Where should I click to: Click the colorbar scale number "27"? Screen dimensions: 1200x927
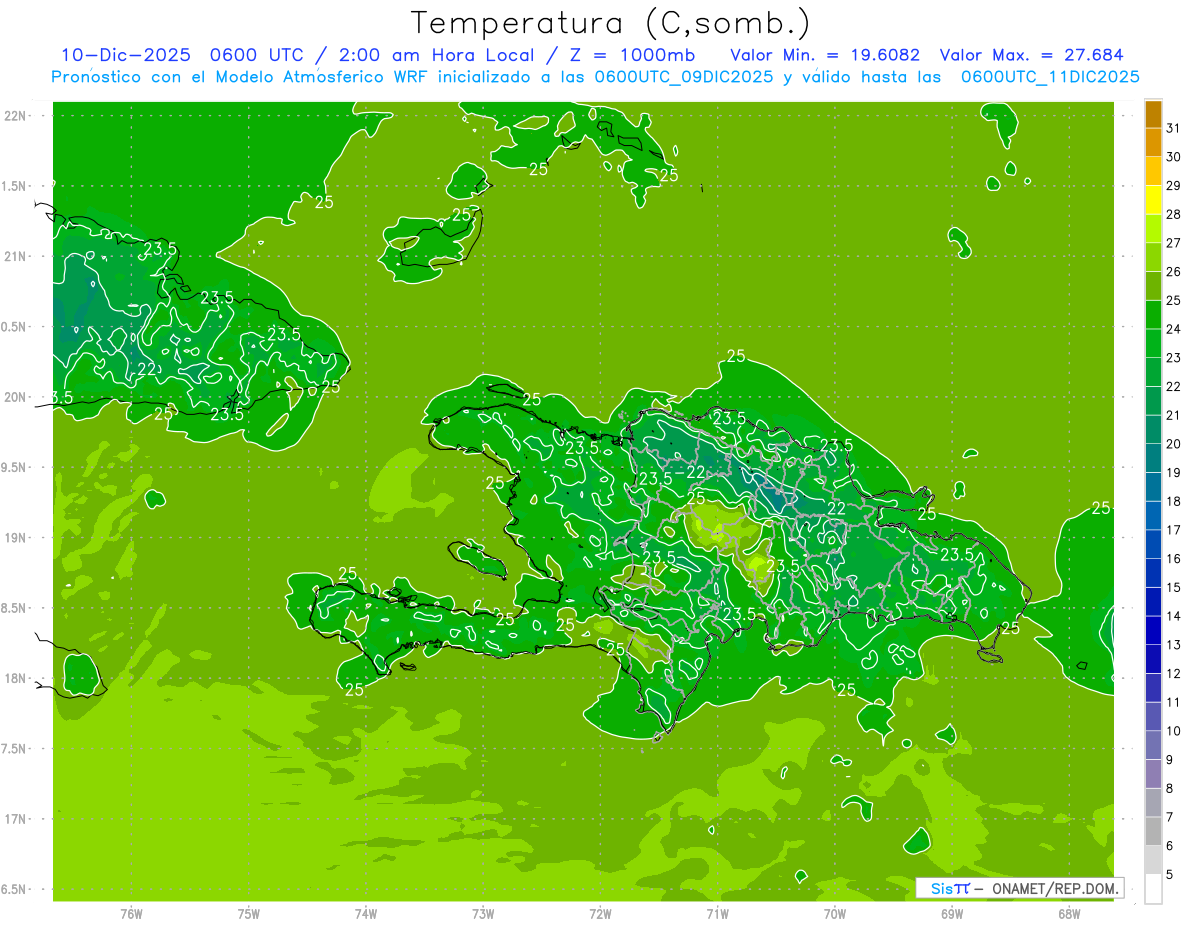1173,243
